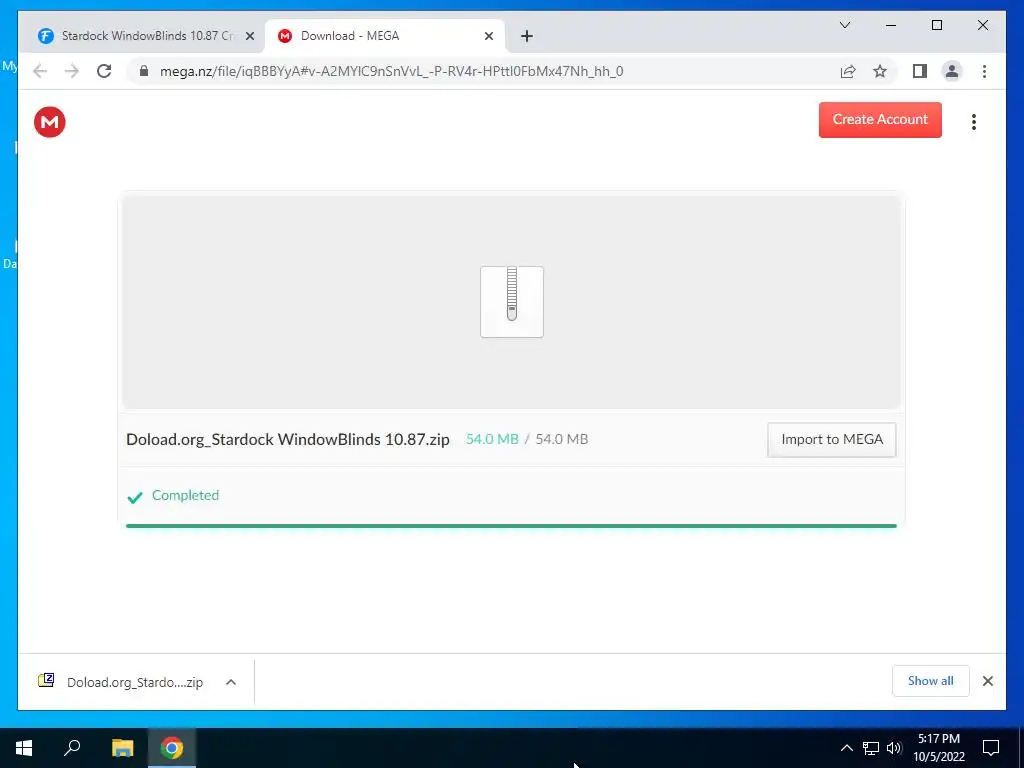Click the completed download progress bar

(x=511, y=526)
